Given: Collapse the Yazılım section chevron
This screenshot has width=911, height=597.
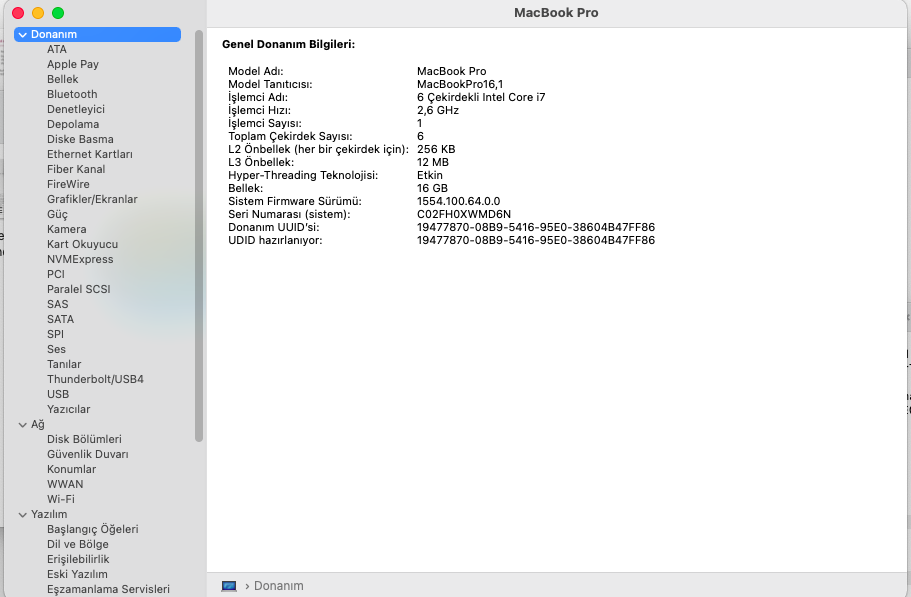Looking at the screenshot, I should [23, 515].
